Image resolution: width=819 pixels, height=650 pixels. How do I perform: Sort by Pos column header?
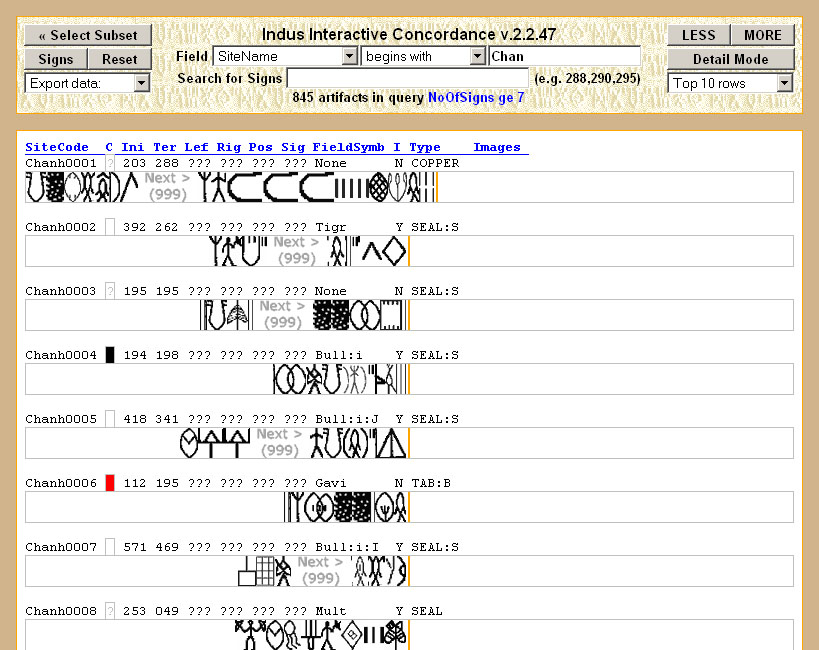[x=260, y=147]
